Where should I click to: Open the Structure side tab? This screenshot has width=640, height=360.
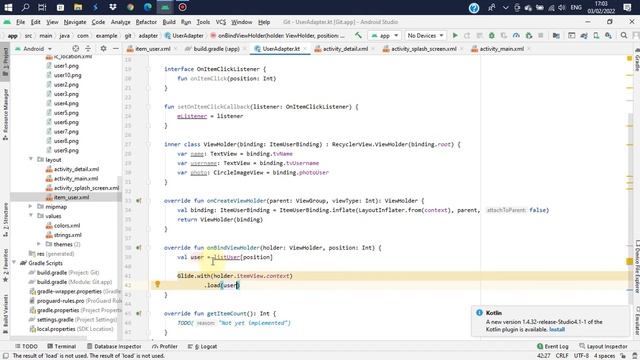[5, 220]
